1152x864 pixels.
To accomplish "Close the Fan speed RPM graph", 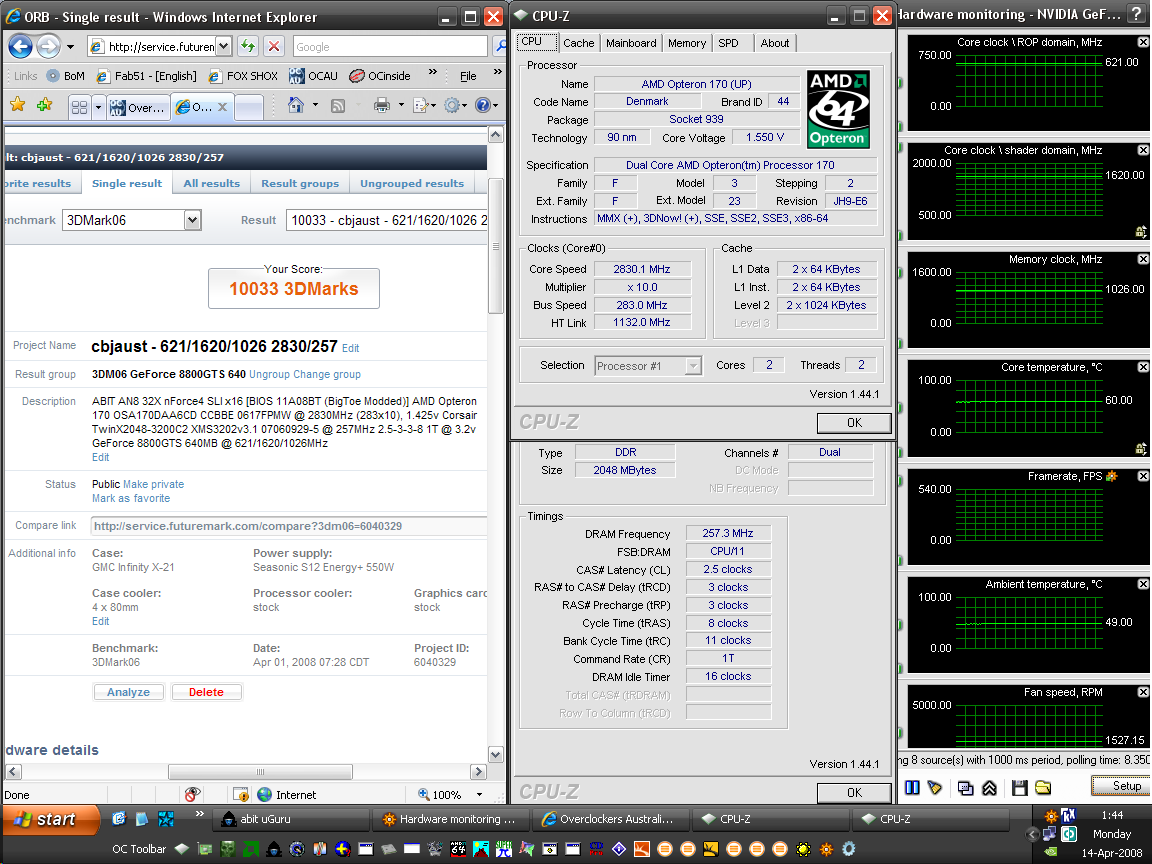I will tap(1143, 692).
